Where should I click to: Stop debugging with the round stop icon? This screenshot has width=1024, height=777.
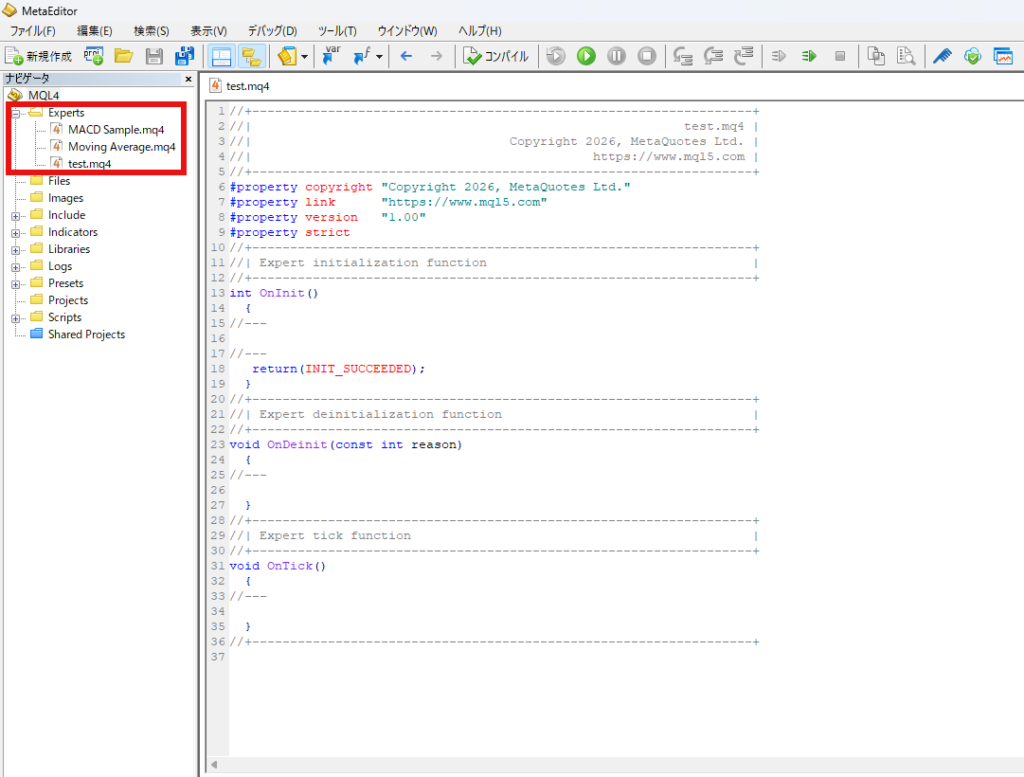[x=647, y=56]
